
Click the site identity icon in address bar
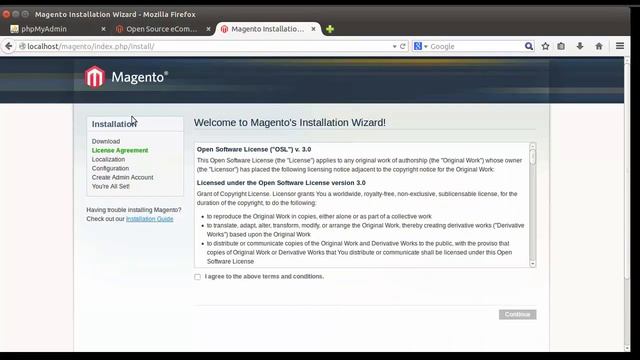pyautogui.click(x=22, y=46)
